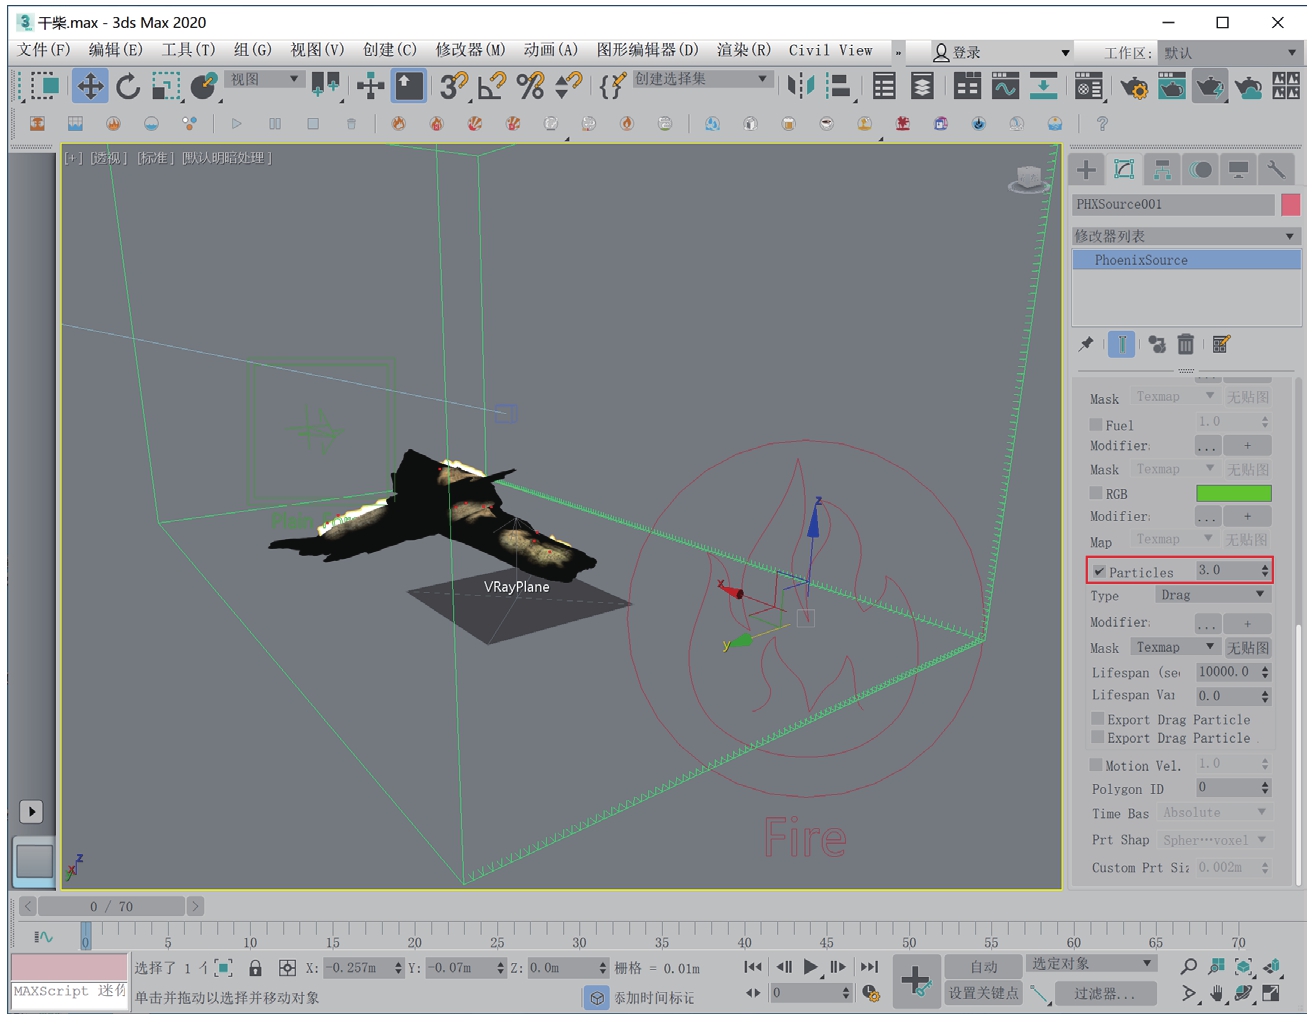
Task: Switch to the Utilities panel wrench icon
Action: [1276, 170]
